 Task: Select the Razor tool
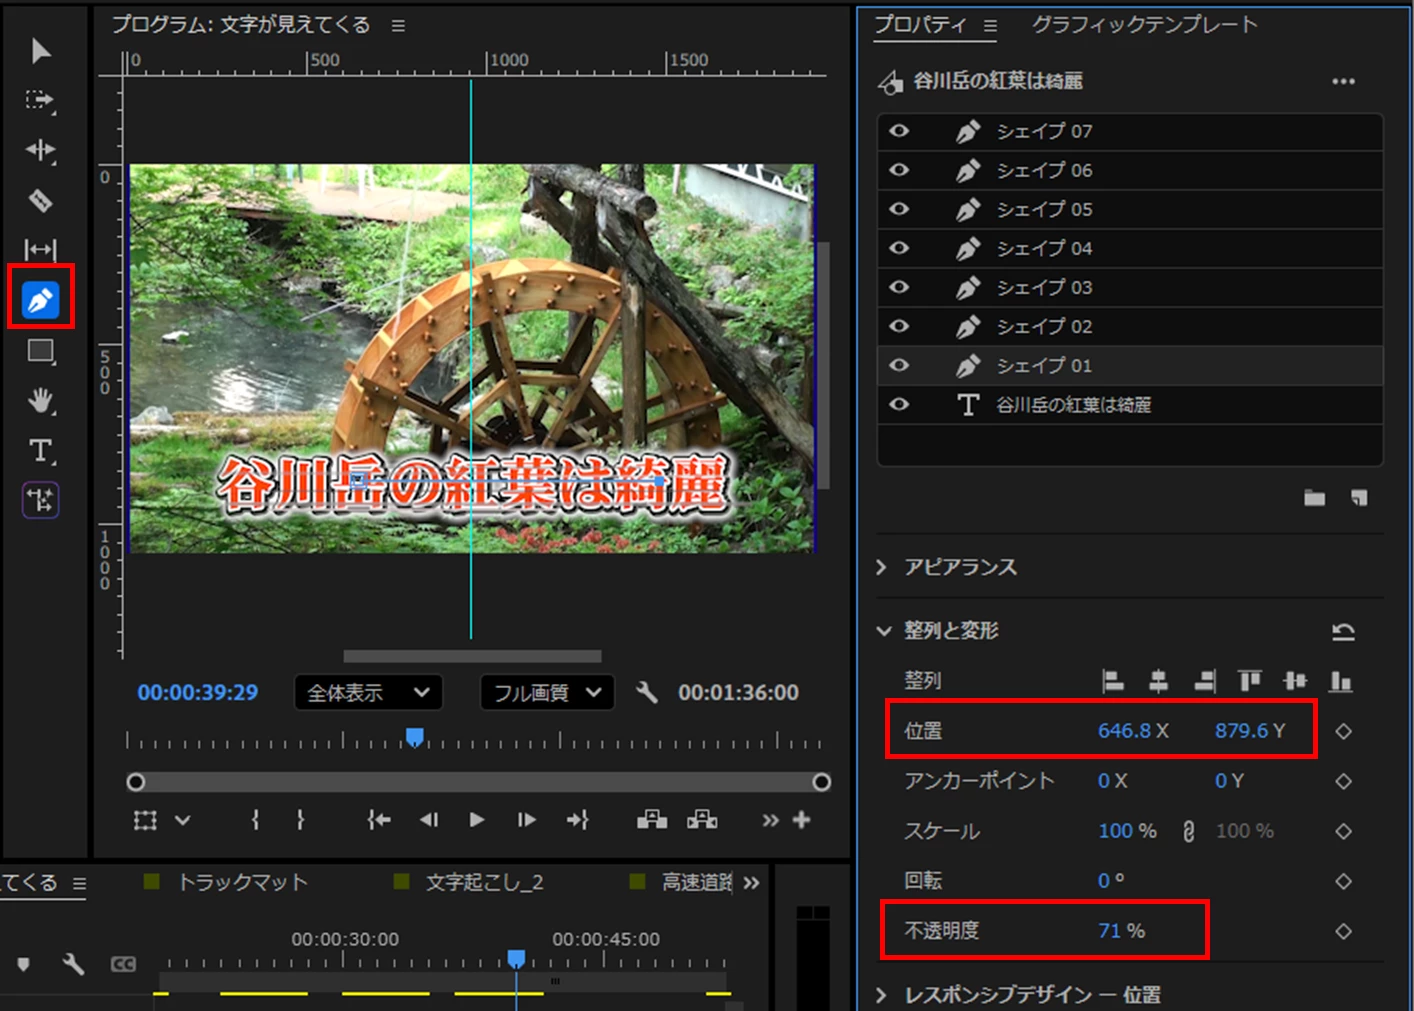[x=40, y=200]
